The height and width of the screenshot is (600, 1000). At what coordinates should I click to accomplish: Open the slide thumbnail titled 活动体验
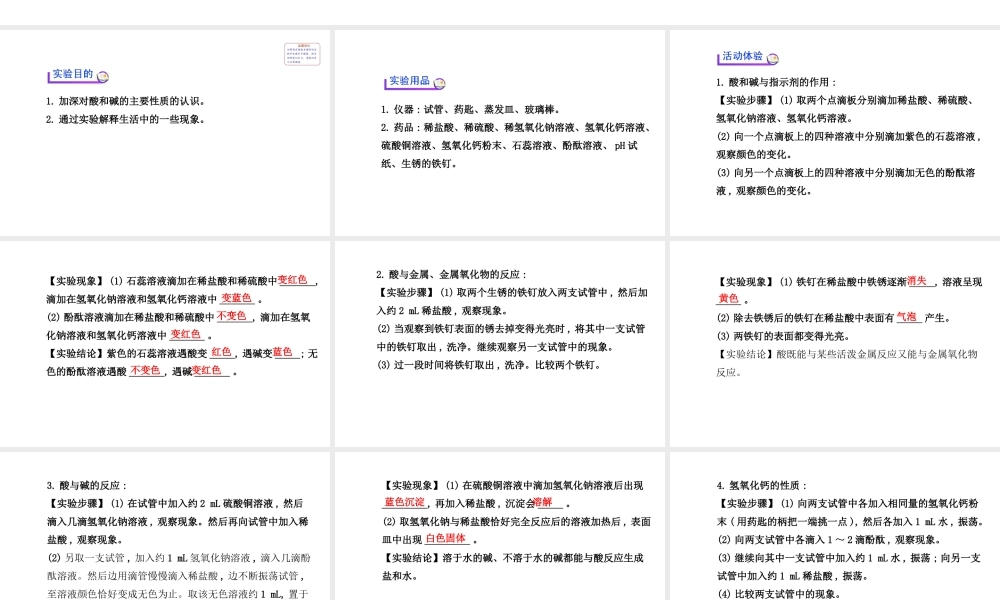click(x=835, y=133)
